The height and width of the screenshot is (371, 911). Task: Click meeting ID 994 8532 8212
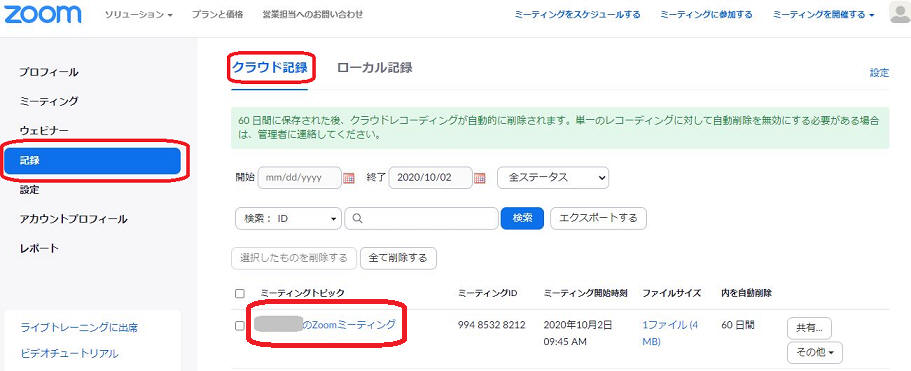tap(492, 325)
